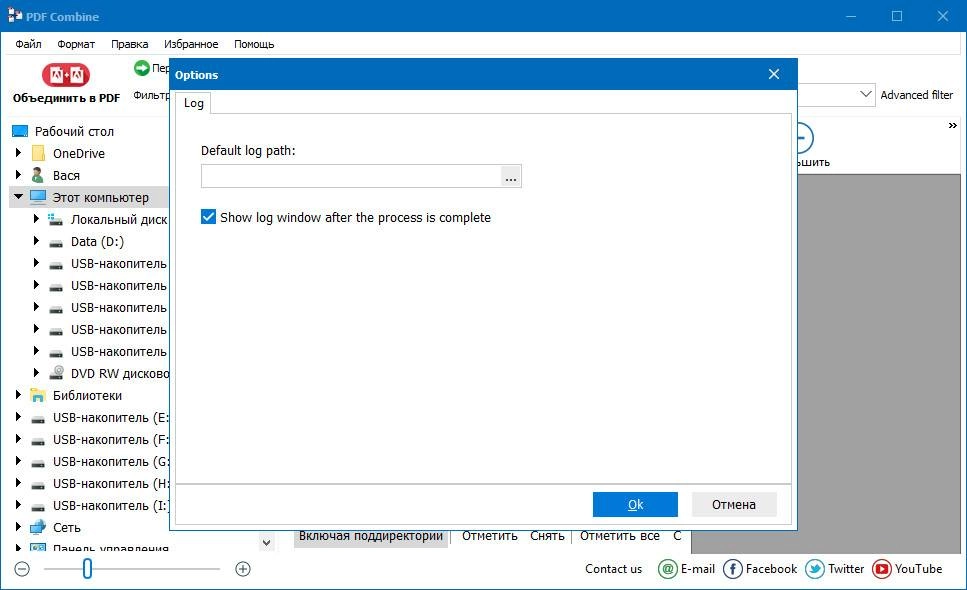This screenshot has width=967, height=590.
Task: Click the Сеть network icon
Action: coord(38,527)
